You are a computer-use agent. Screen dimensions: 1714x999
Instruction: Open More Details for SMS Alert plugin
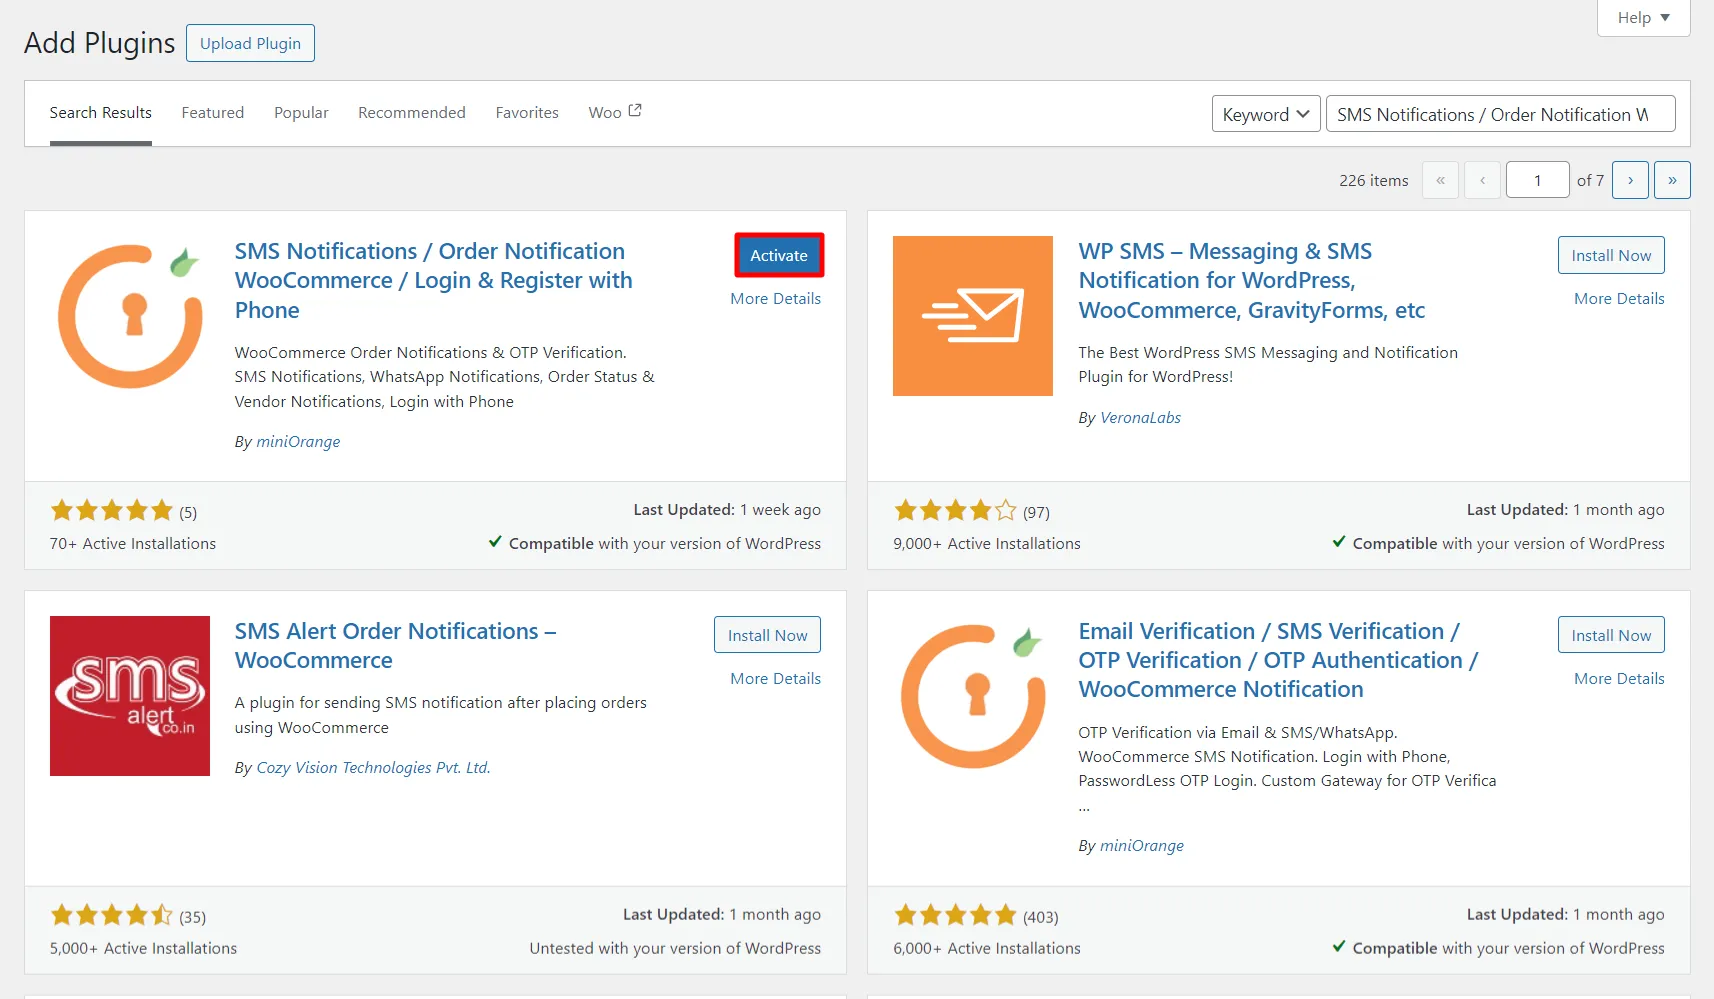coord(775,678)
